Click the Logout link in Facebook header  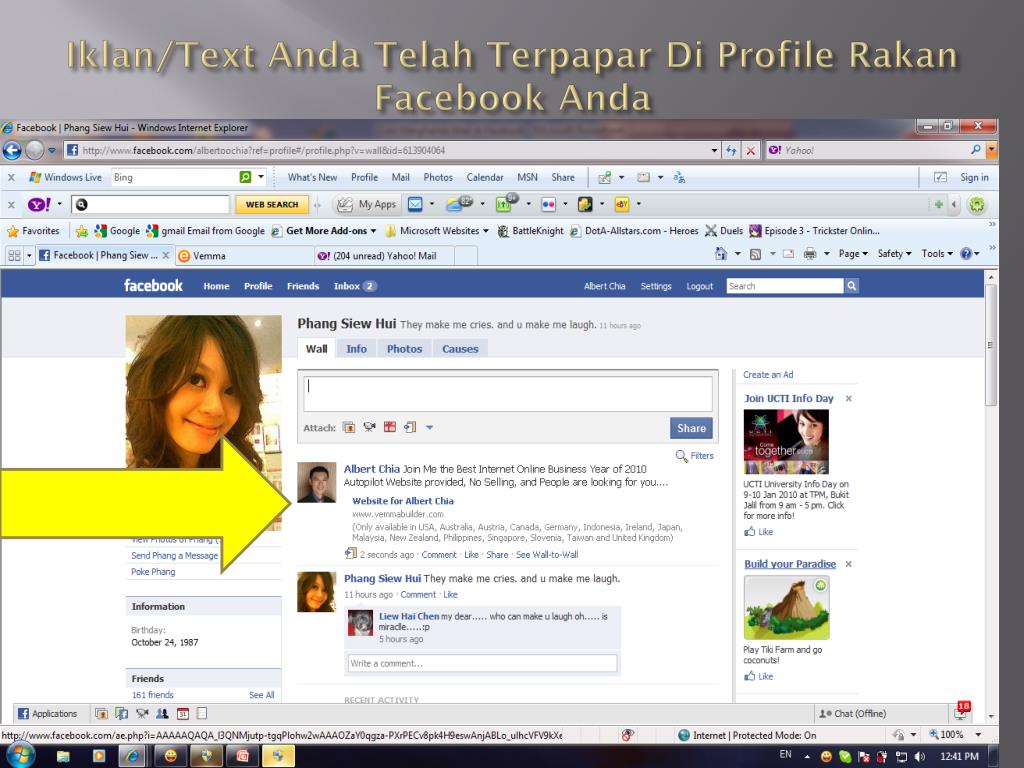699,286
